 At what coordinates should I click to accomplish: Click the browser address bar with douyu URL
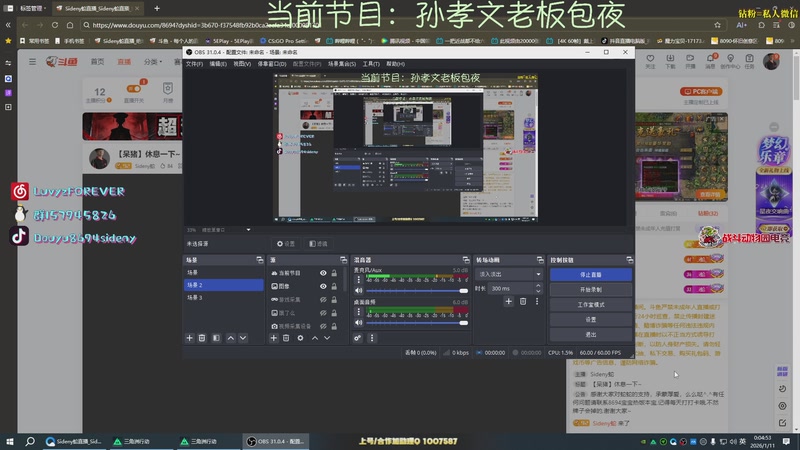coord(398,25)
